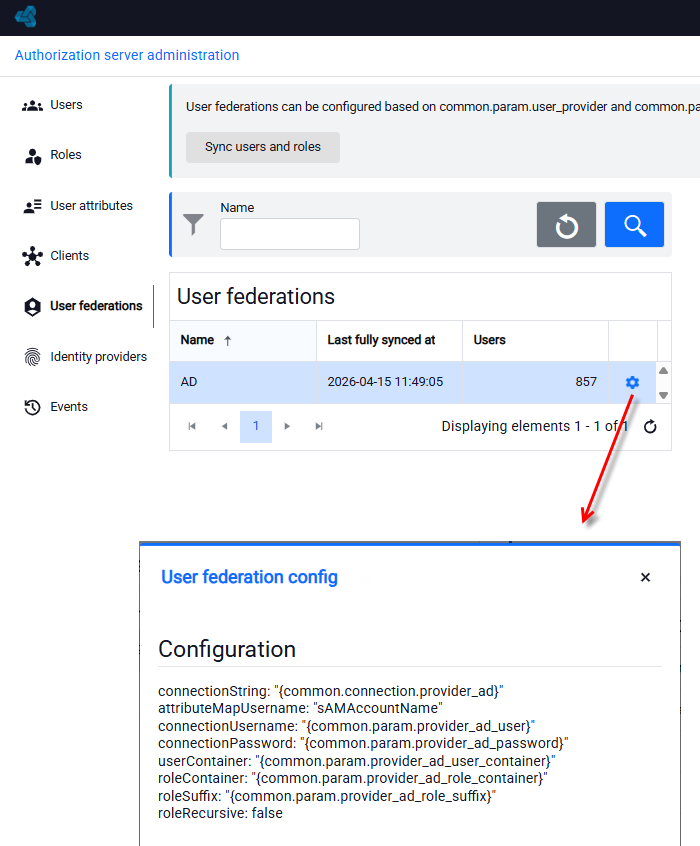Click the roleContainer configuration line
Viewport: 700px width, 846px height.
353,779
